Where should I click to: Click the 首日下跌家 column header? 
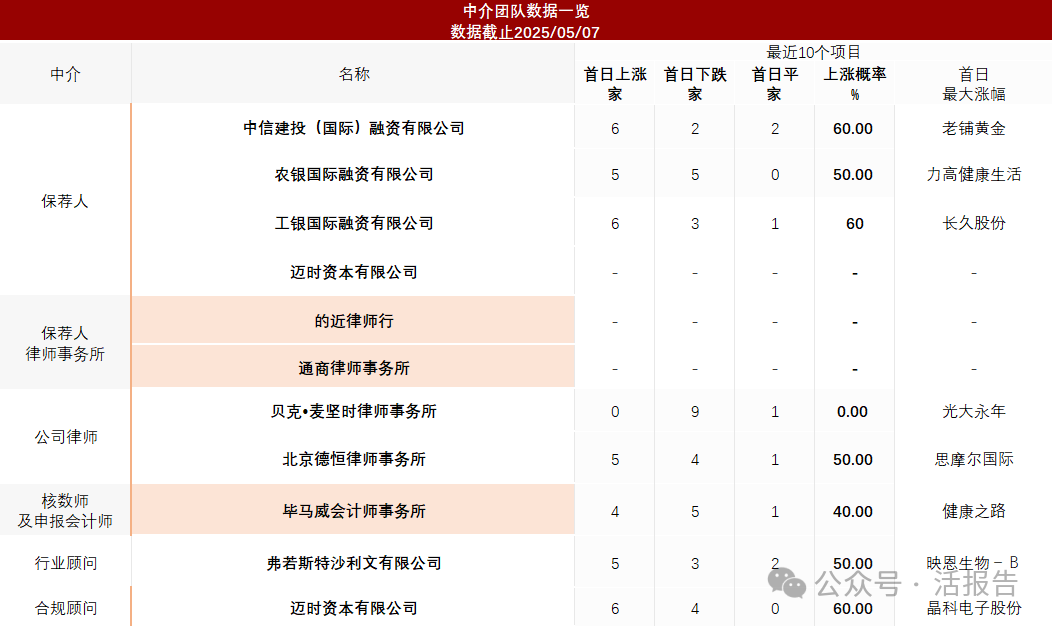click(695, 84)
